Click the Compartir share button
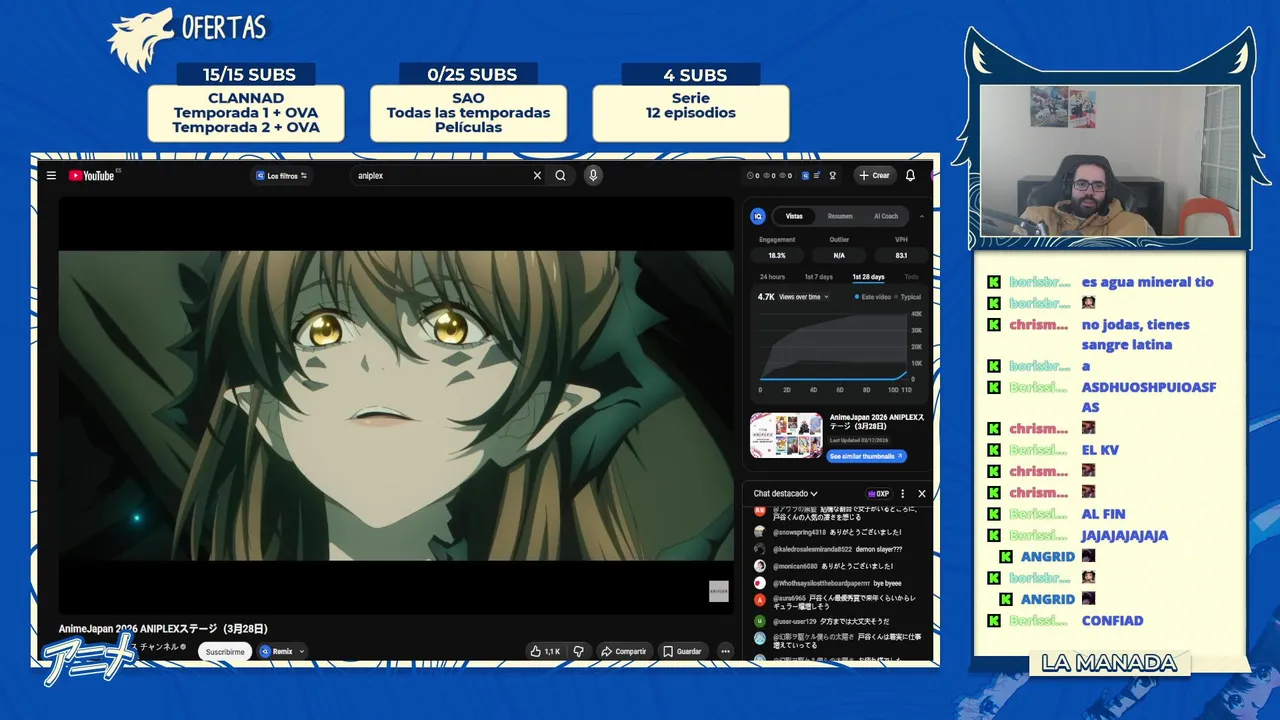This screenshot has height=720, width=1280. (x=623, y=651)
